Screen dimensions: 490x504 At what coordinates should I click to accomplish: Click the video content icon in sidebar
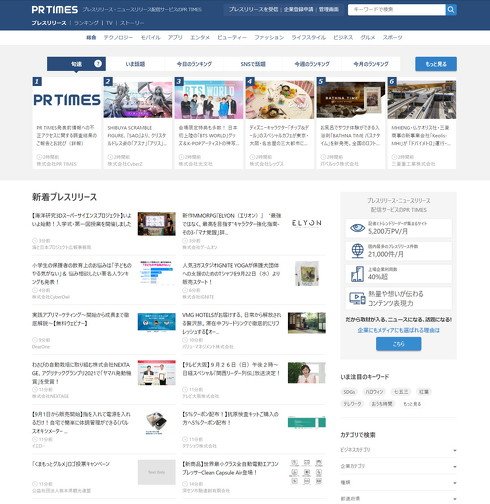pos(357,298)
